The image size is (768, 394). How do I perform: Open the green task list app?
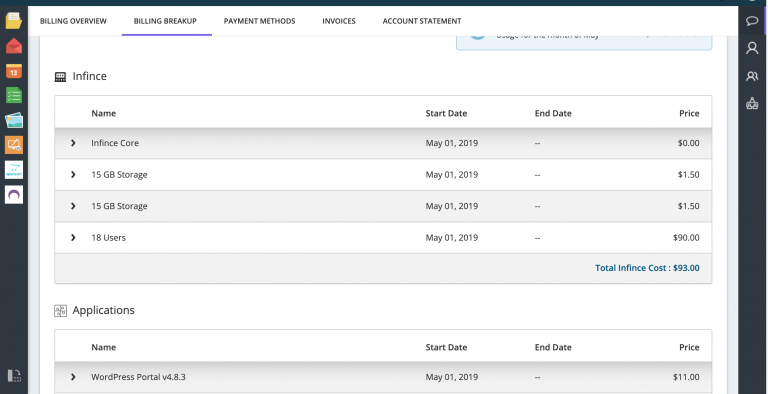pyautogui.click(x=14, y=95)
